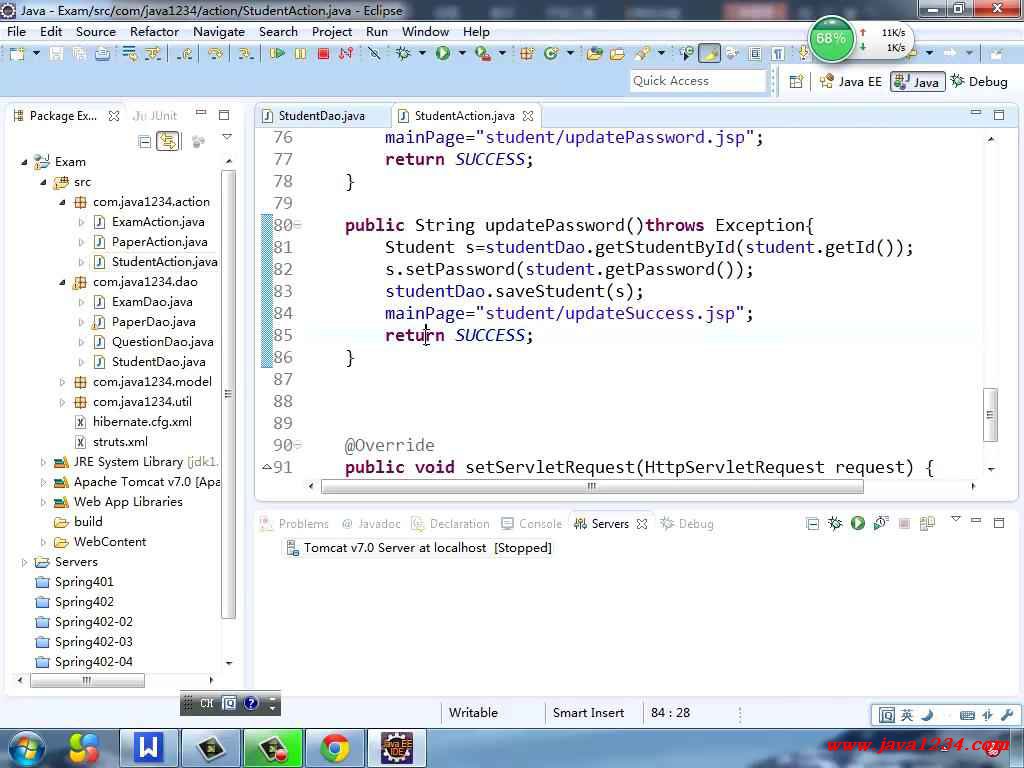The width and height of the screenshot is (1024, 768).
Task: Click the Package Explorer horizontal scrollbar
Action: 87,680
